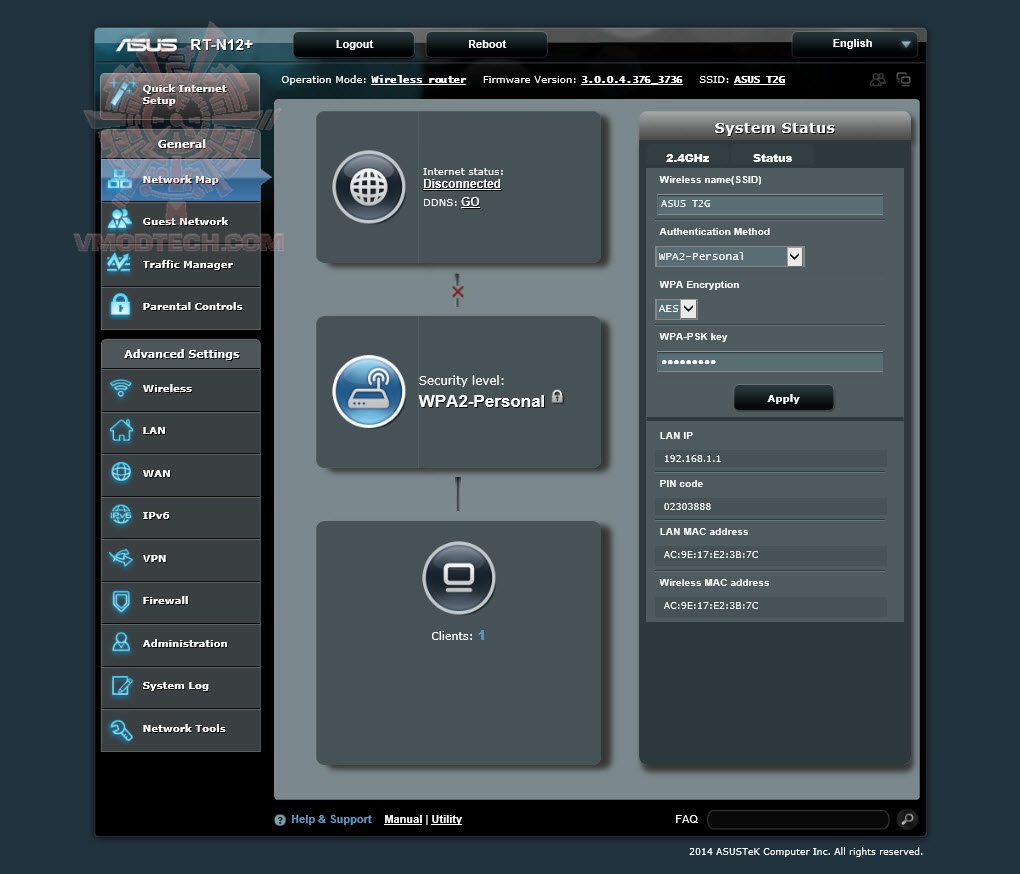Open the Authentication Method dropdown

click(729, 256)
